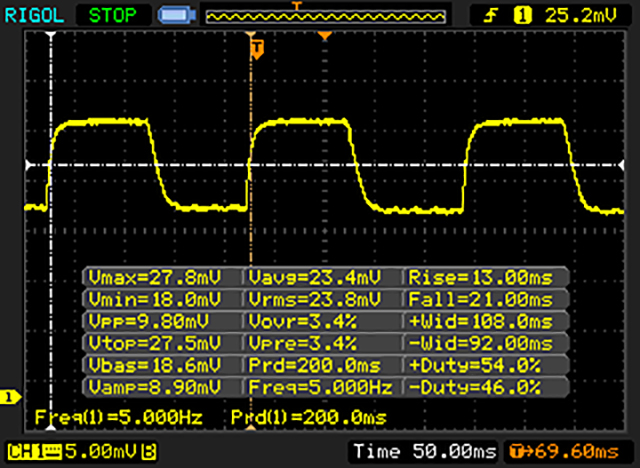The height and width of the screenshot is (468, 640).
Task: Click the Vbas=18.6mV measurement
Action: pyautogui.click(x=155, y=365)
